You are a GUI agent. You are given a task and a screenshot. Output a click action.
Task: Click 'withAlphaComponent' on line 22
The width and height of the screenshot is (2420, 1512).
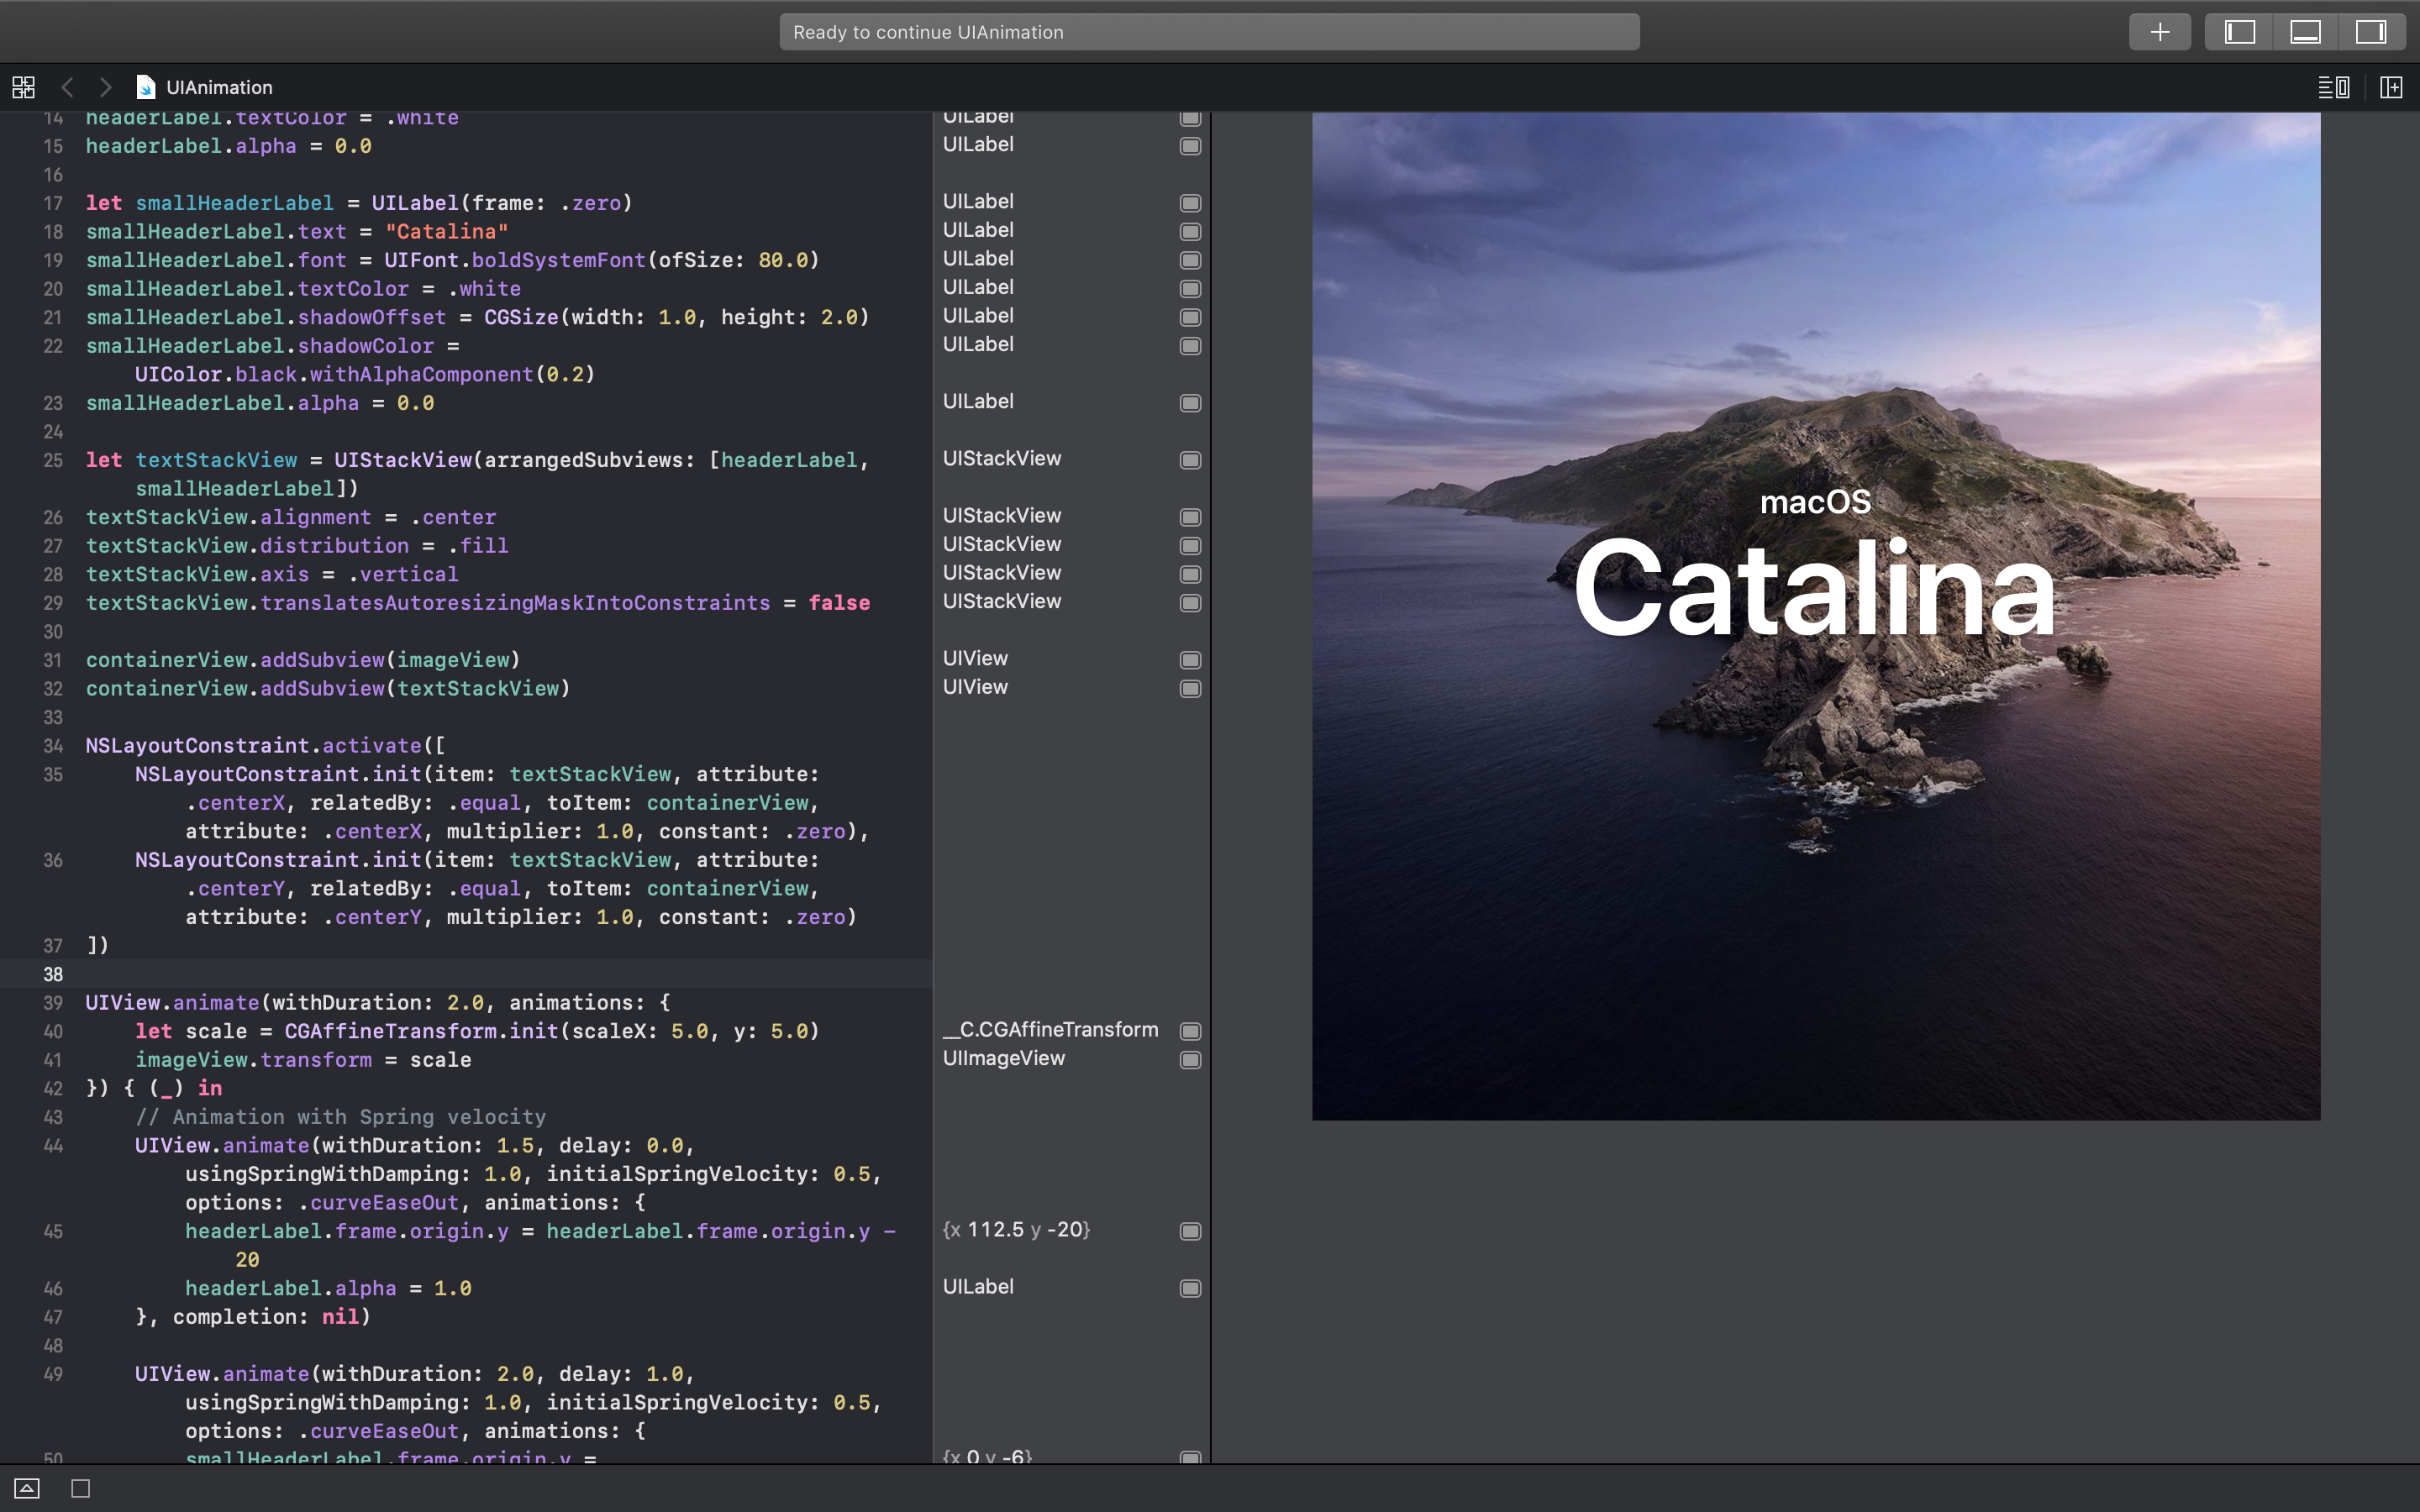[421, 374]
